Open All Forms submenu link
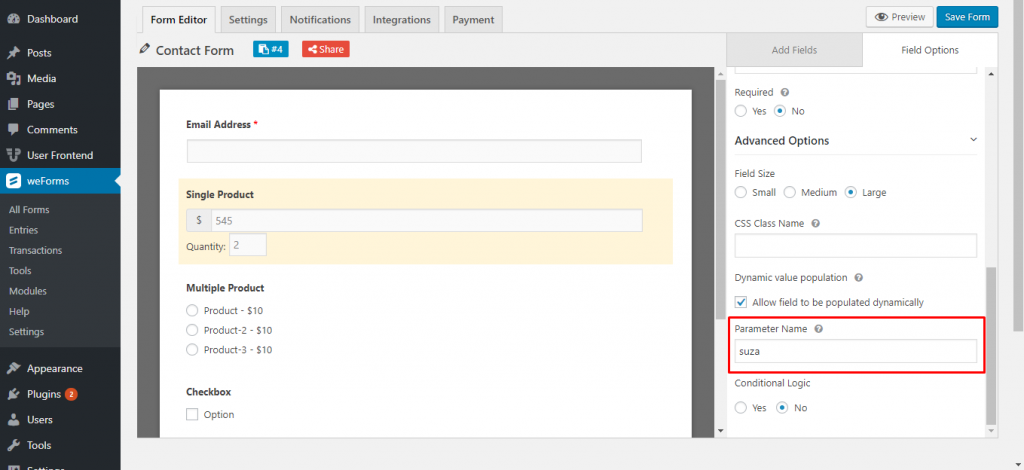Screen dimensions: 1024x470 click(29, 210)
